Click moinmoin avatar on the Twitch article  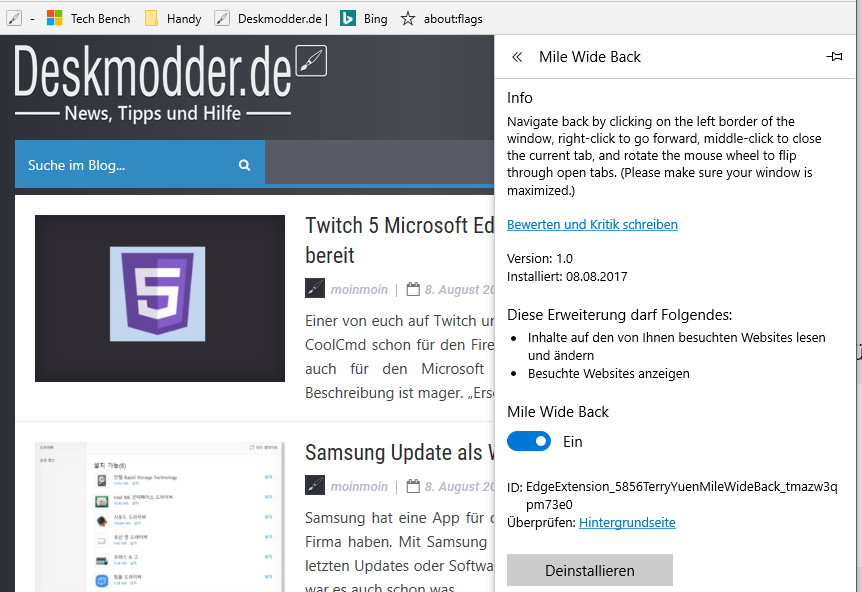click(315, 289)
